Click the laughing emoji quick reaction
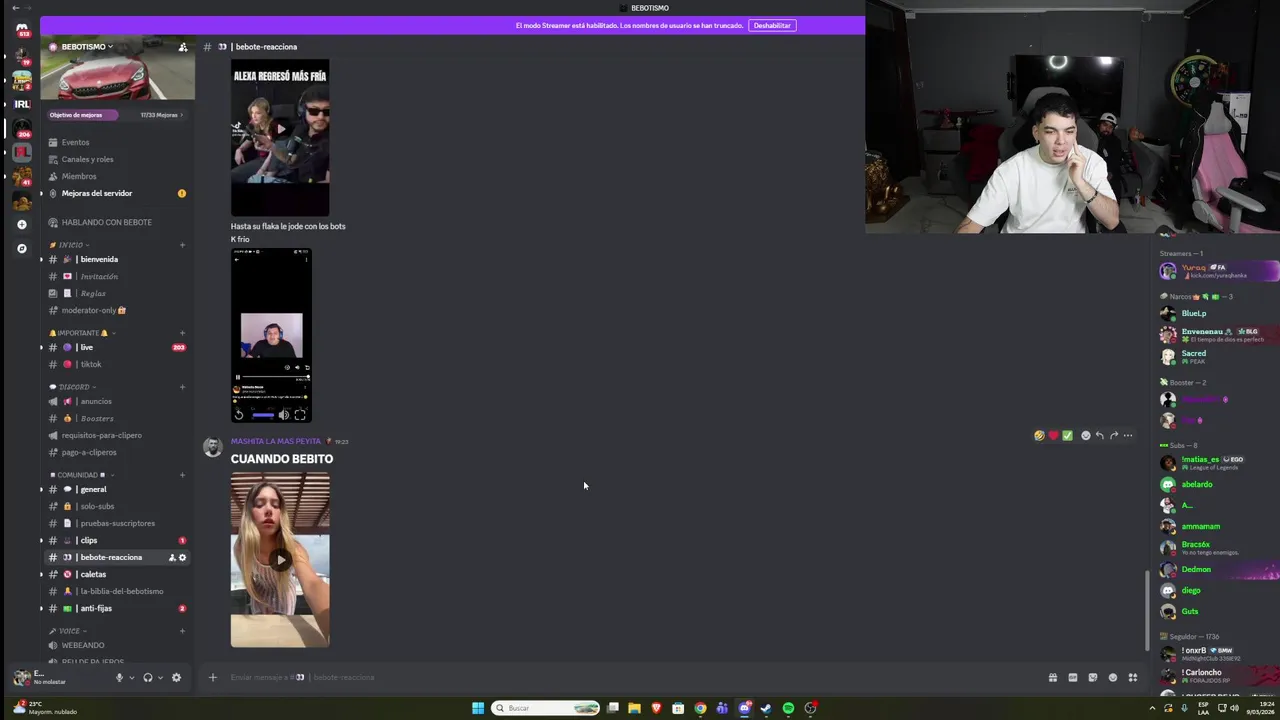The height and width of the screenshot is (720, 1280). pyautogui.click(x=1039, y=435)
